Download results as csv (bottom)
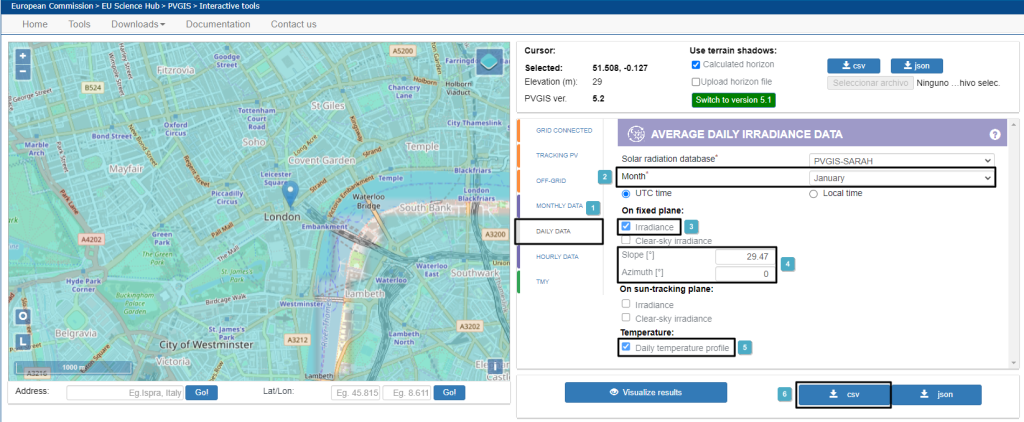 click(x=844, y=395)
